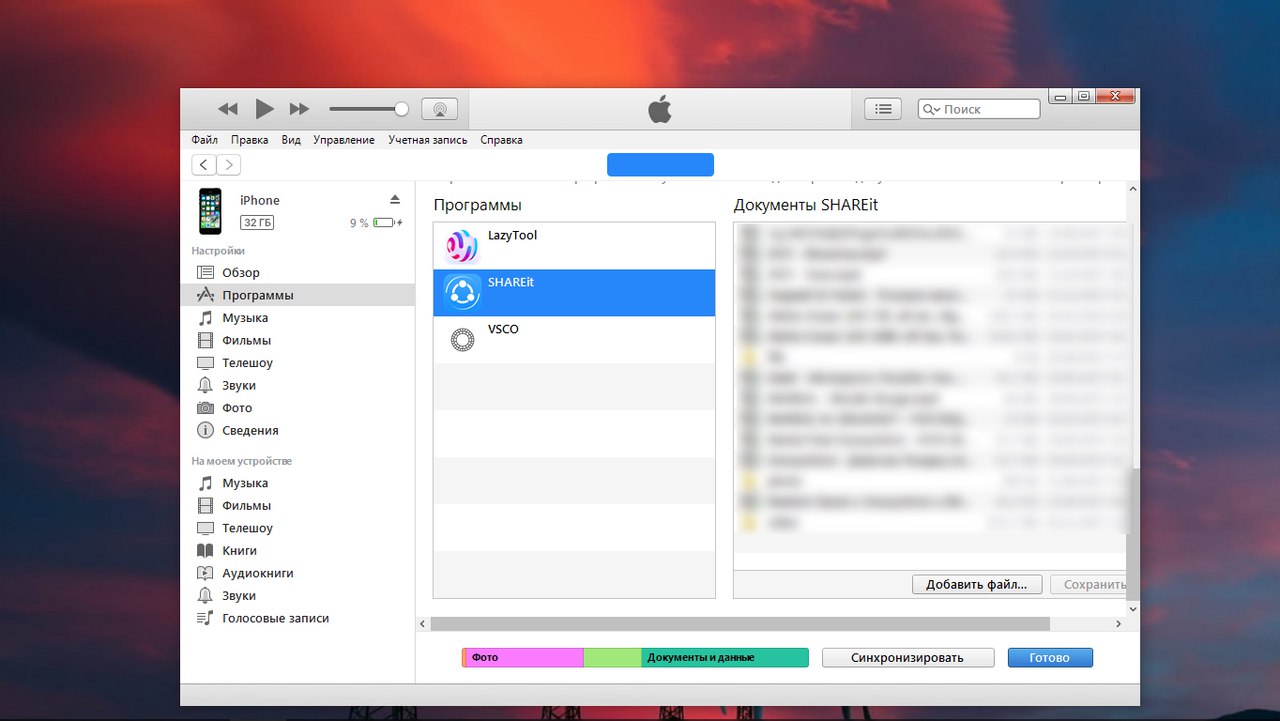The image size is (1280, 721).
Task: Go back with the left arrow button
Action: 204,165
